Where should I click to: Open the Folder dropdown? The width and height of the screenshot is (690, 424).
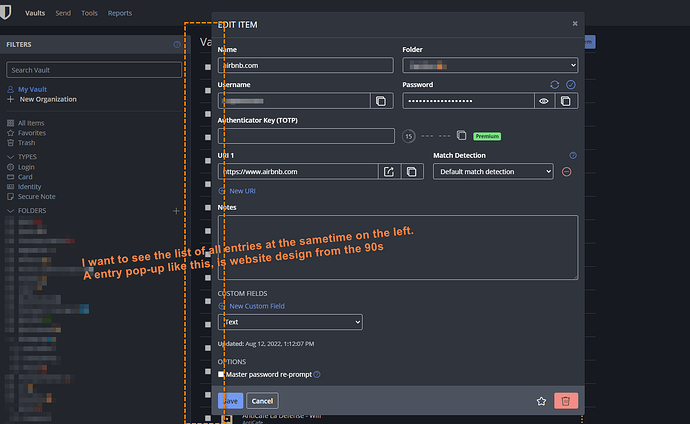(x=490, y=66)
